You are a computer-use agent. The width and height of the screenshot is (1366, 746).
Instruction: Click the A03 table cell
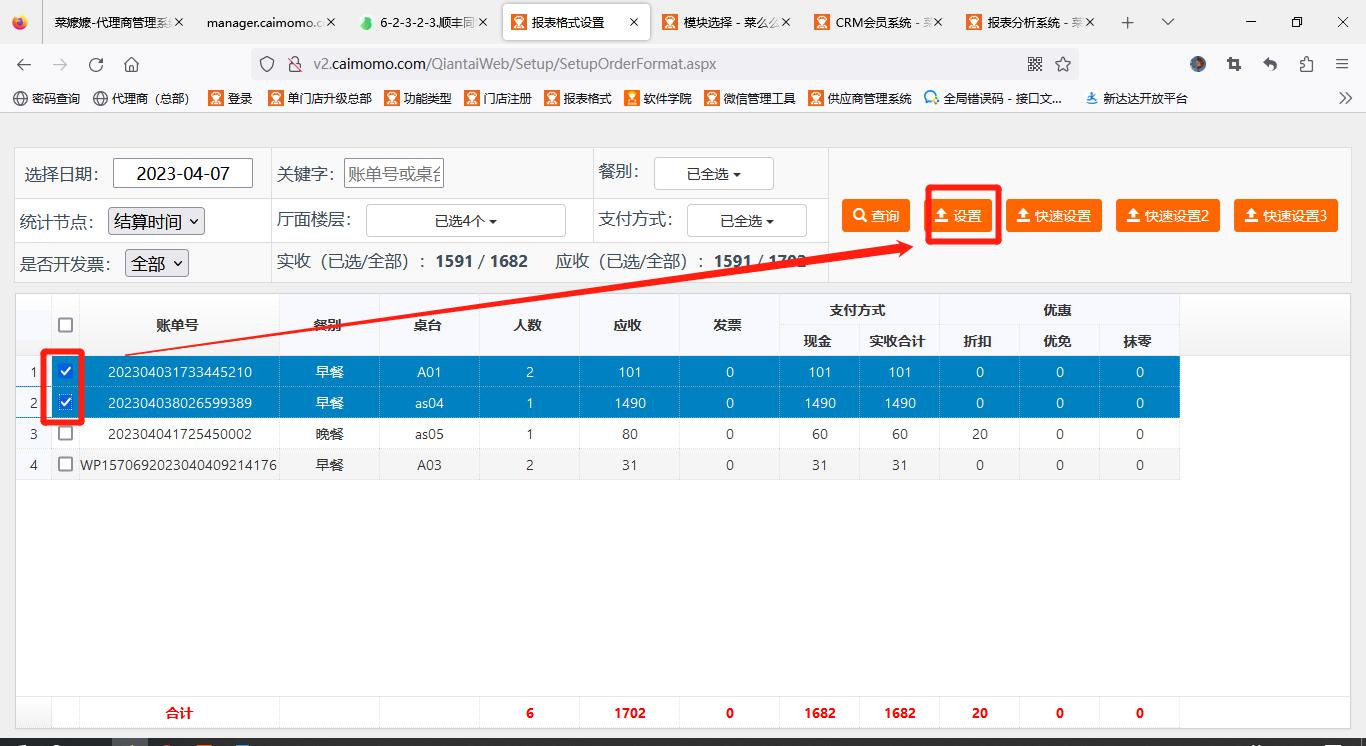(429, 465)
